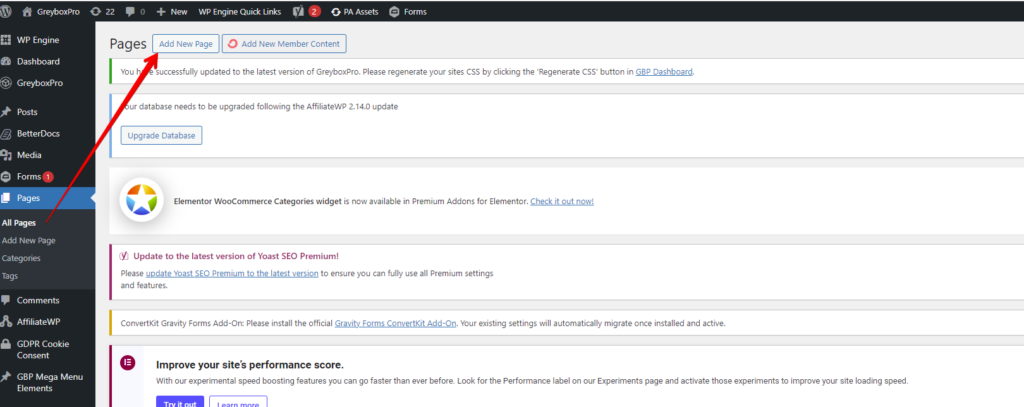Click the Add New Page button
The image size is (1024, 407).
coord(185,44)
